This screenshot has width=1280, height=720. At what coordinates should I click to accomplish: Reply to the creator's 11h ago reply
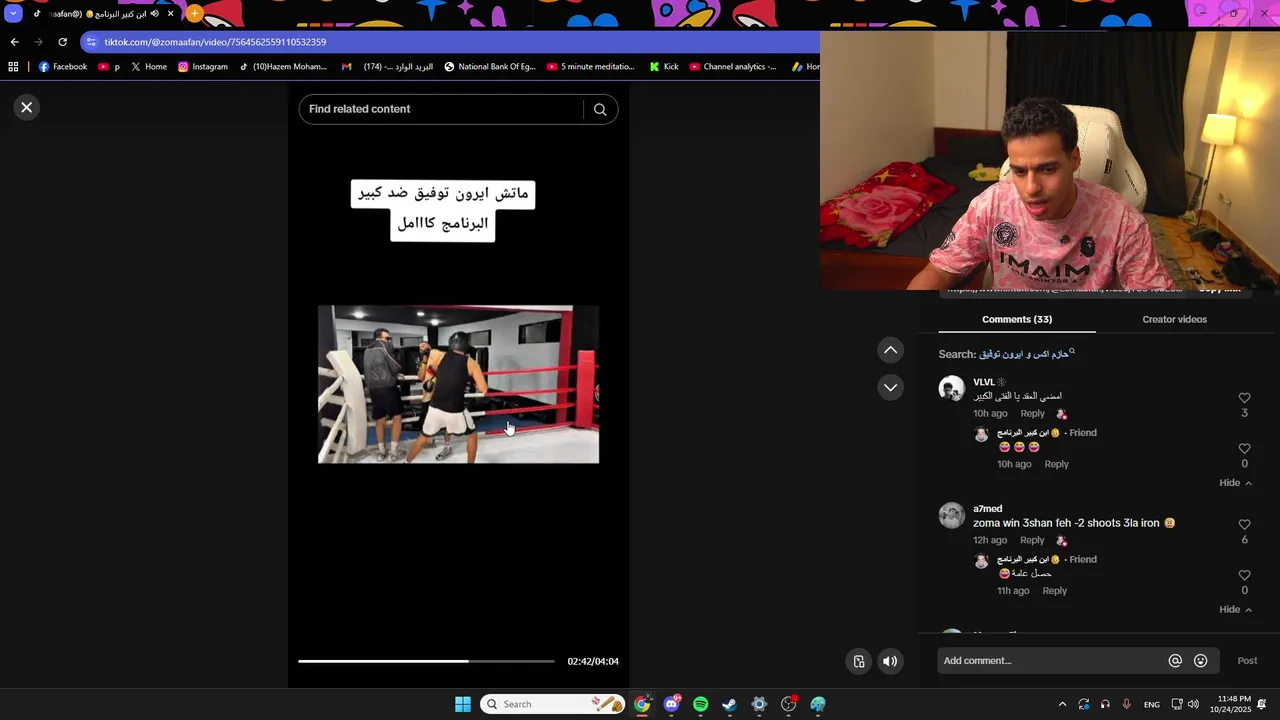(x=1054, y=591)
